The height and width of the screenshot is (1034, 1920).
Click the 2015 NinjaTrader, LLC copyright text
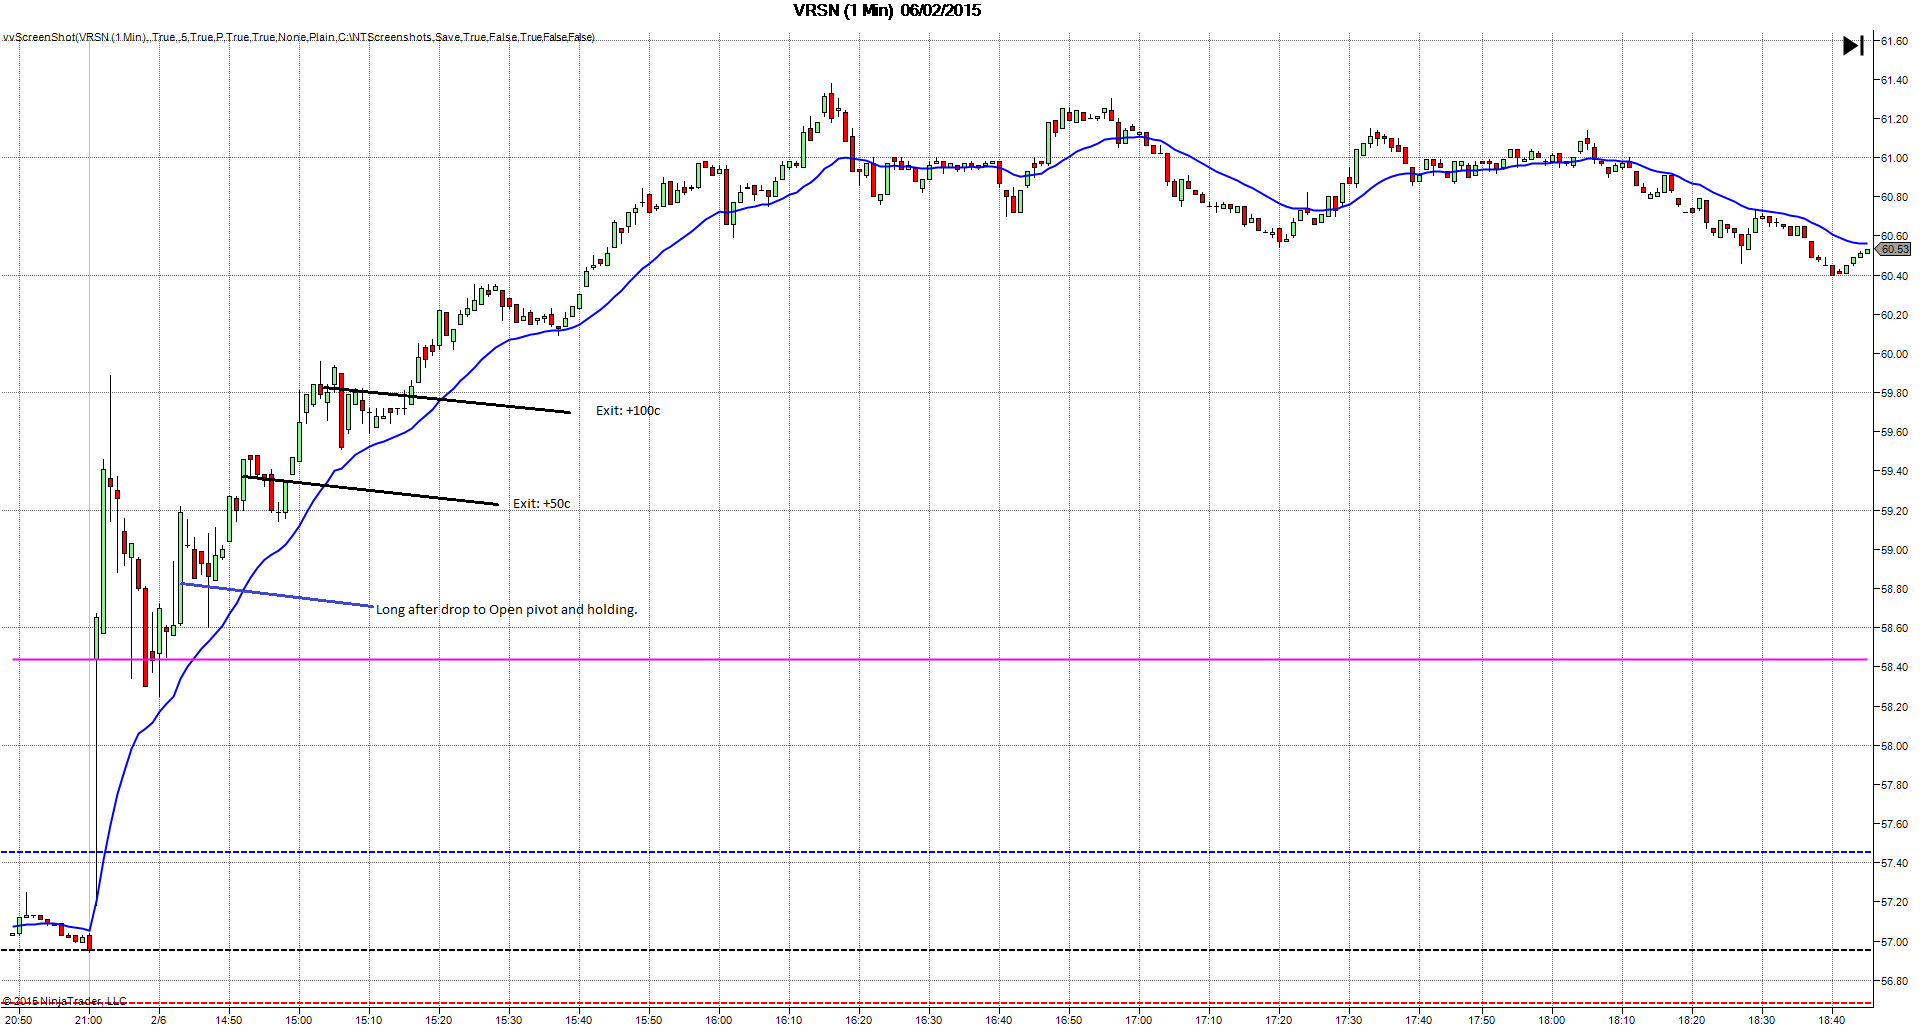point(65,1001)
